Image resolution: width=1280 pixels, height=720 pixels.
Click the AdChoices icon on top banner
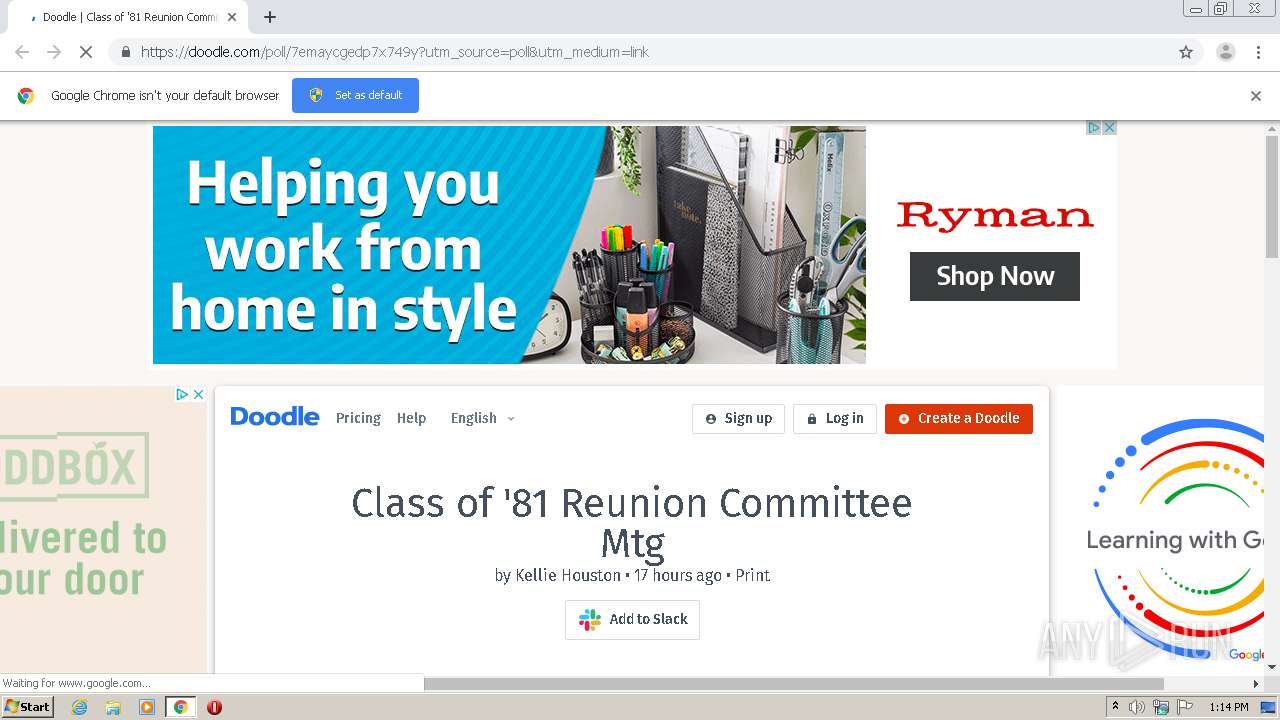coord(1094,128)
